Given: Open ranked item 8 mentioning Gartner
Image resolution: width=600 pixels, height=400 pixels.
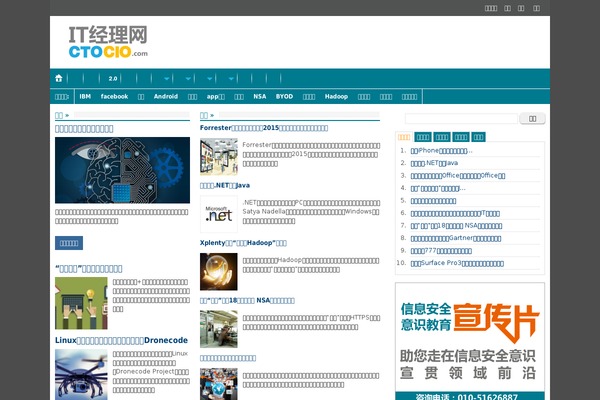Looking at the screenshot, I should pyautogui.click(x=456, y=238).
